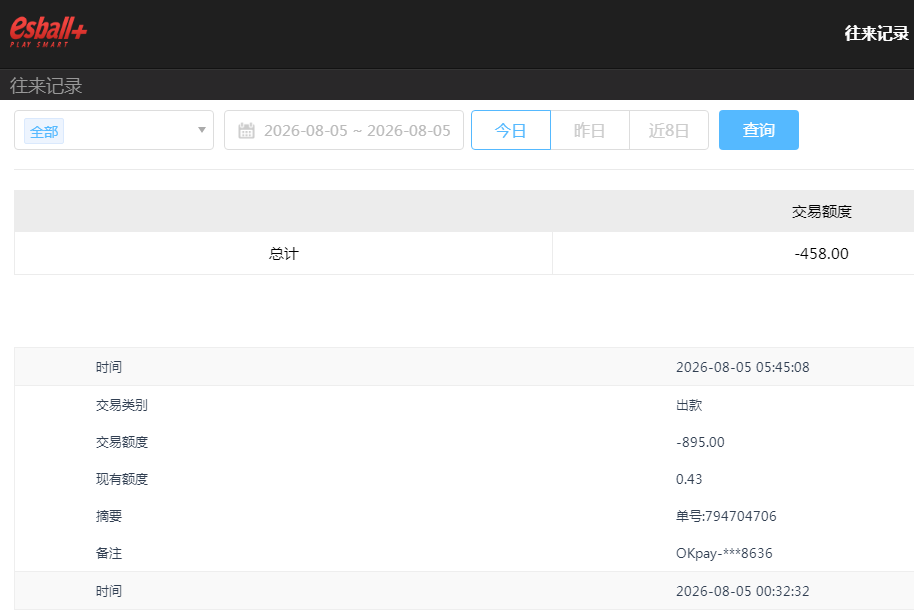Select the 近8日 filter tab
Screen dimensions: 914x610
[x=669, y=130]
